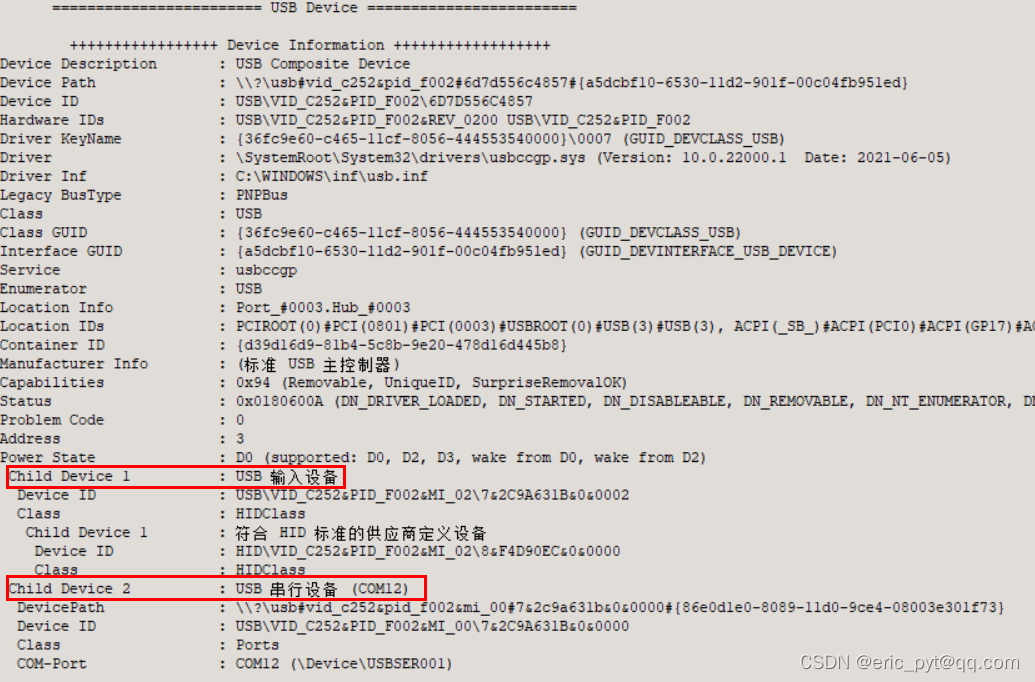Image resolution: width=1035 pixels, height=682 pixels.
Task: Select the Device Path value text
Action: (572, 83)
